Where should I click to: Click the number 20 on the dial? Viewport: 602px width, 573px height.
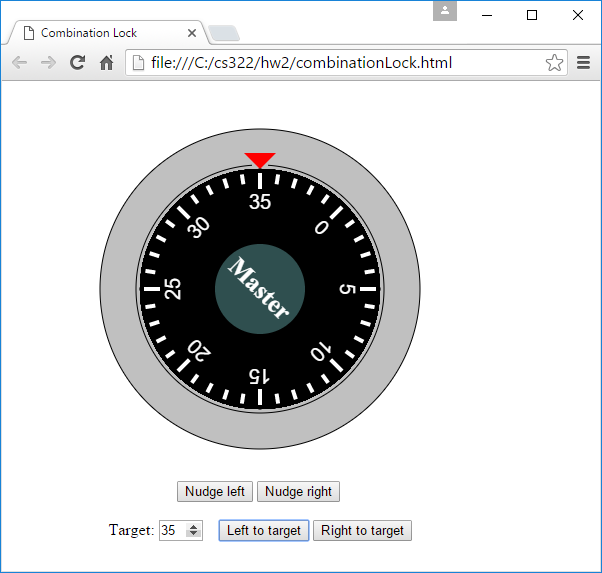pyautogui.click(x=199, y=351)
